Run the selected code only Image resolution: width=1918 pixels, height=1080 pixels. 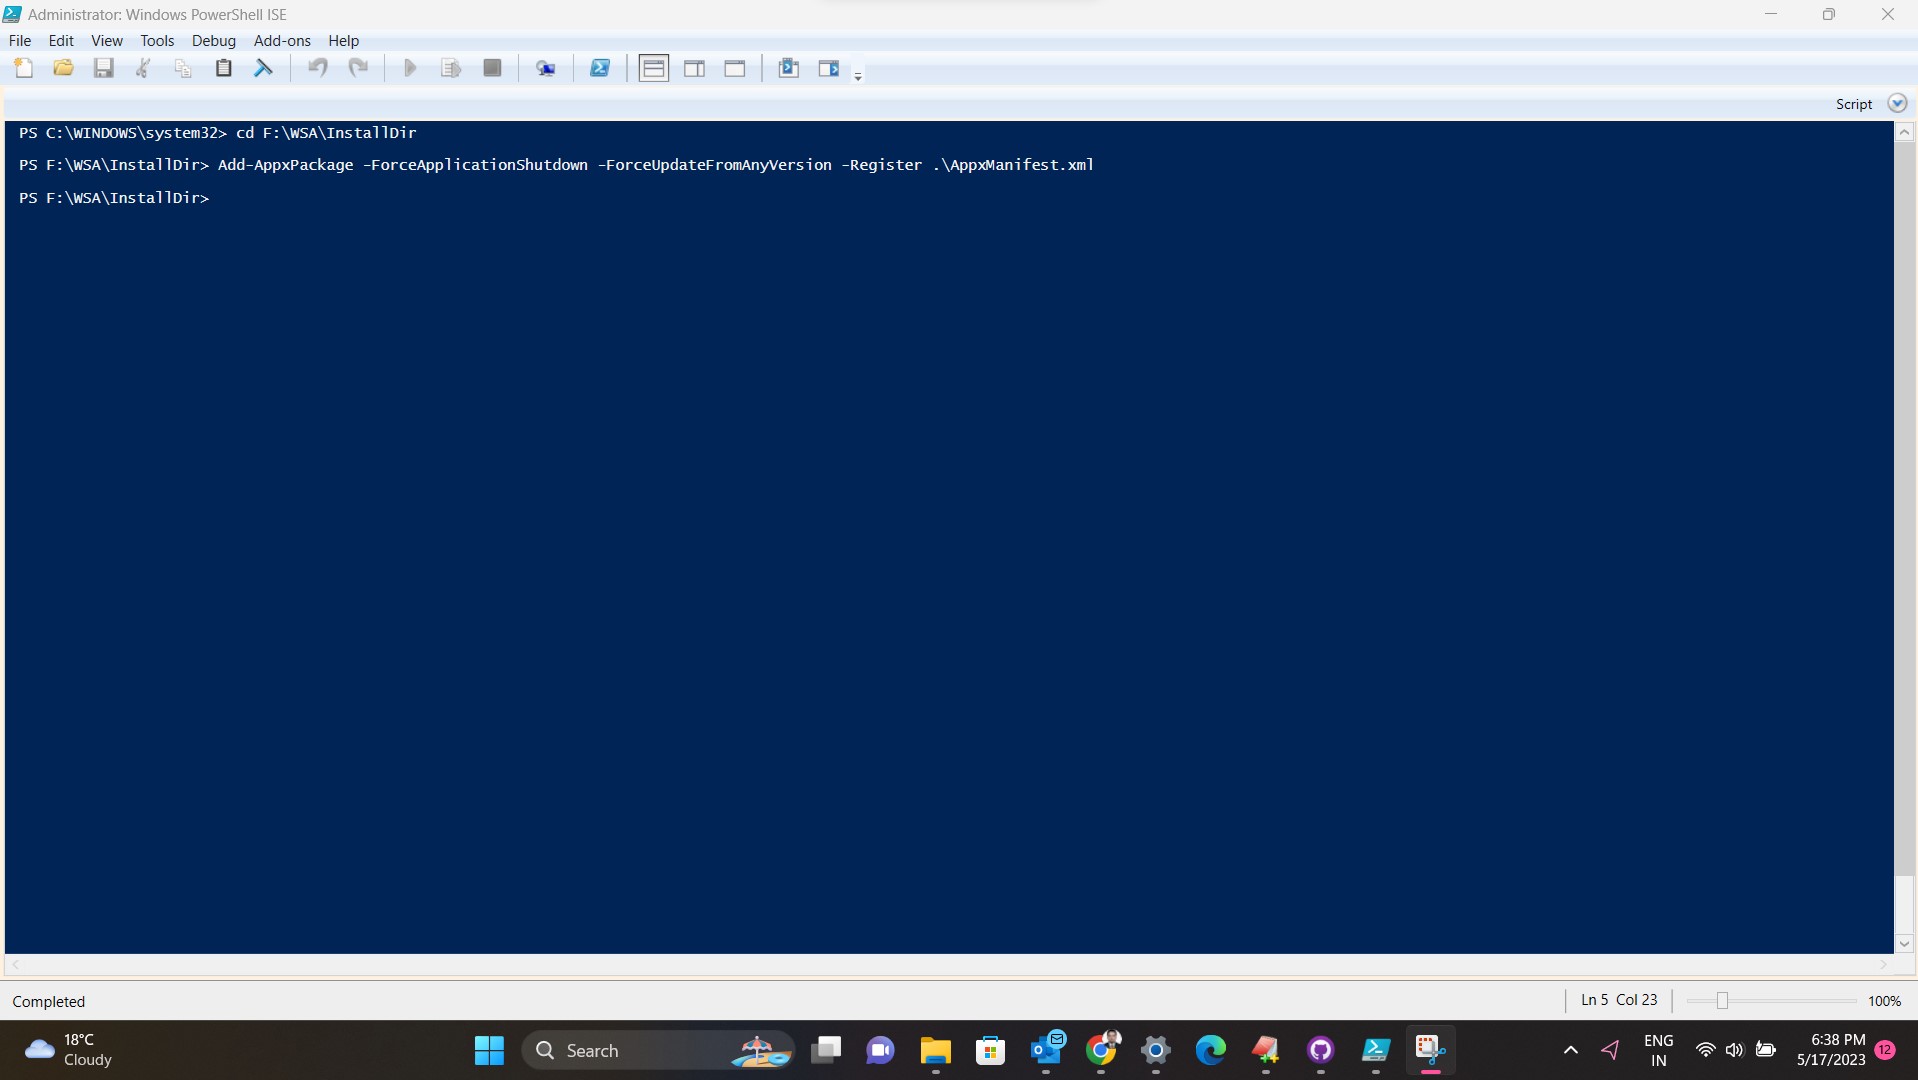pos(450,67)
